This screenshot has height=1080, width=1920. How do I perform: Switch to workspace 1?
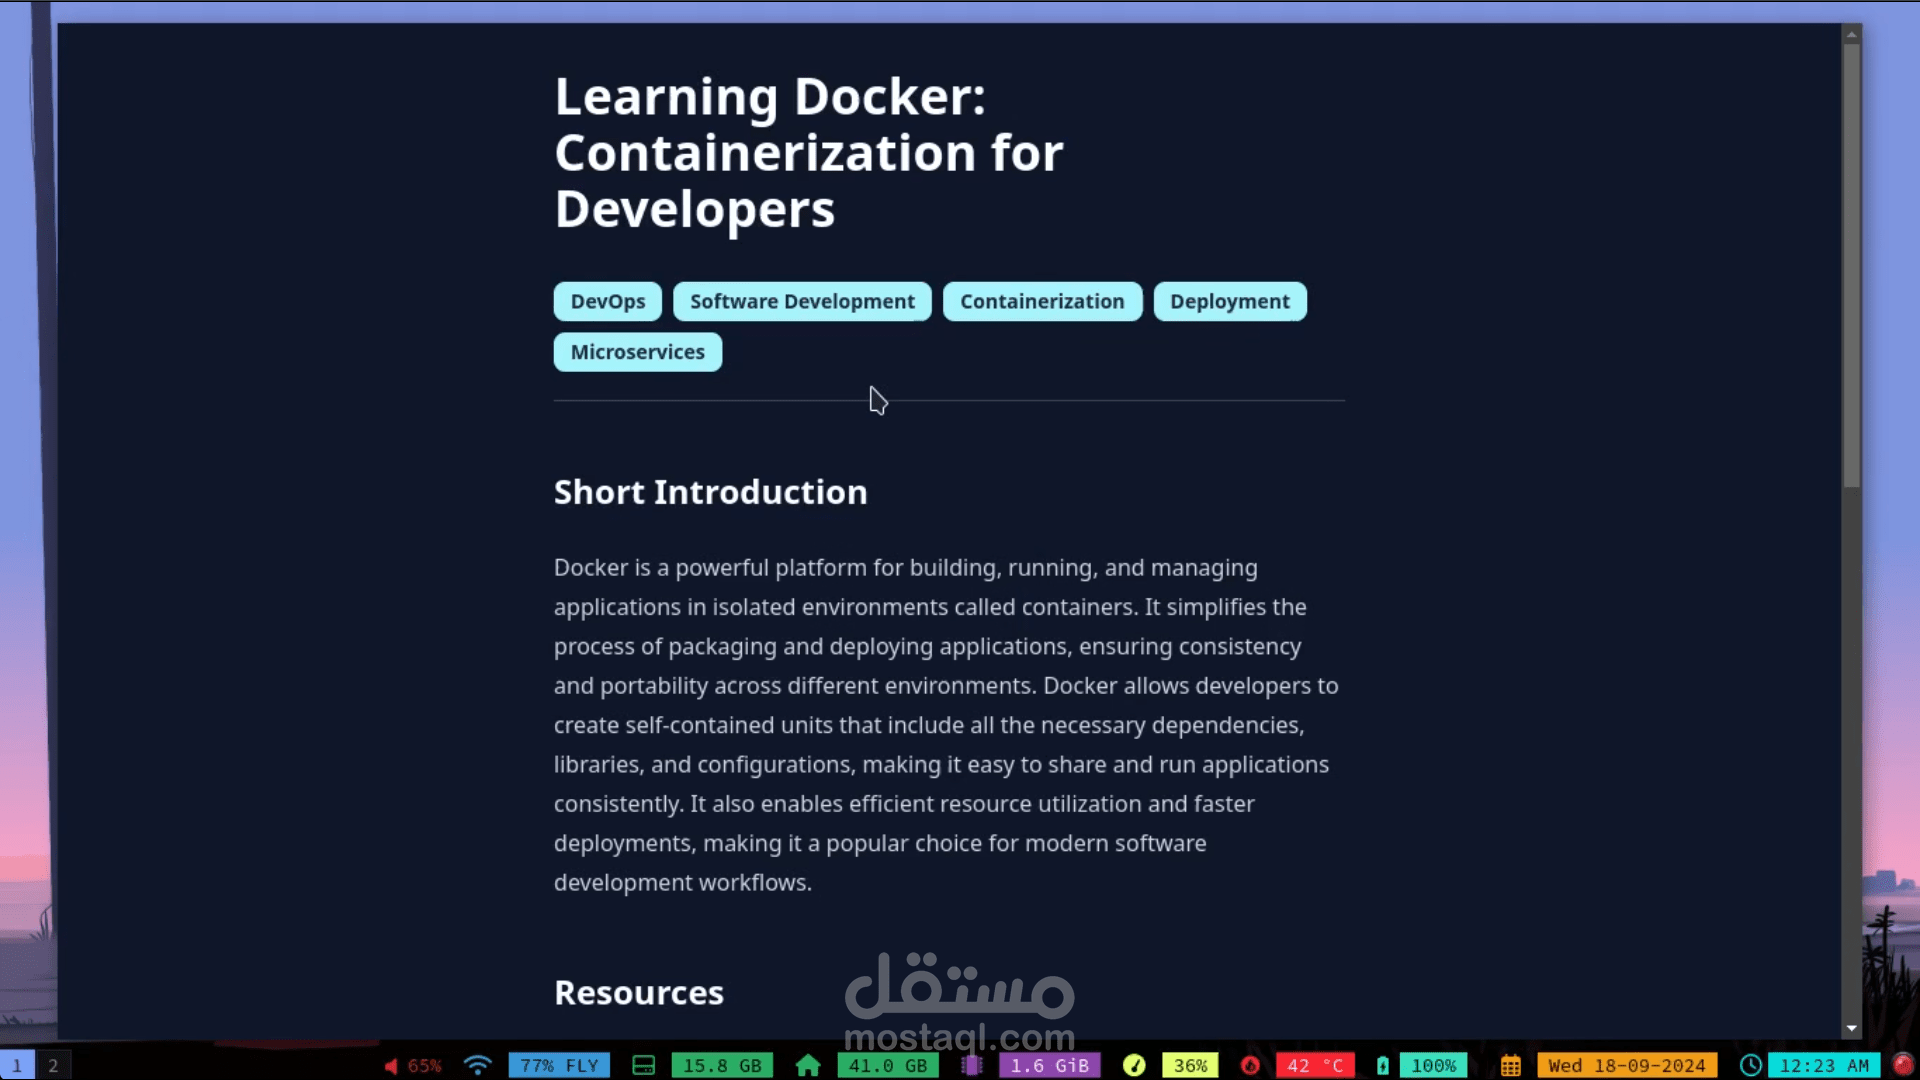17,1065
